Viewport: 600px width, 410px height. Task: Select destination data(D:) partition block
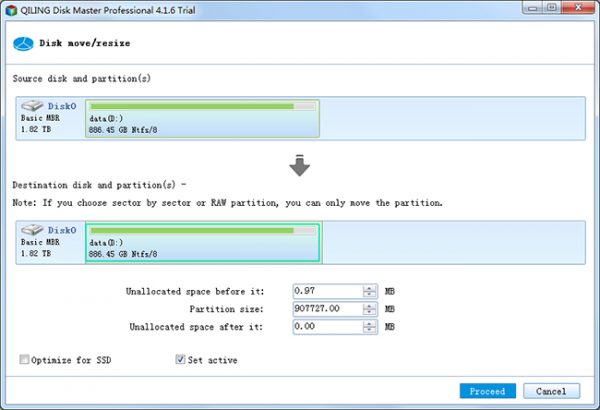[202, 243]
